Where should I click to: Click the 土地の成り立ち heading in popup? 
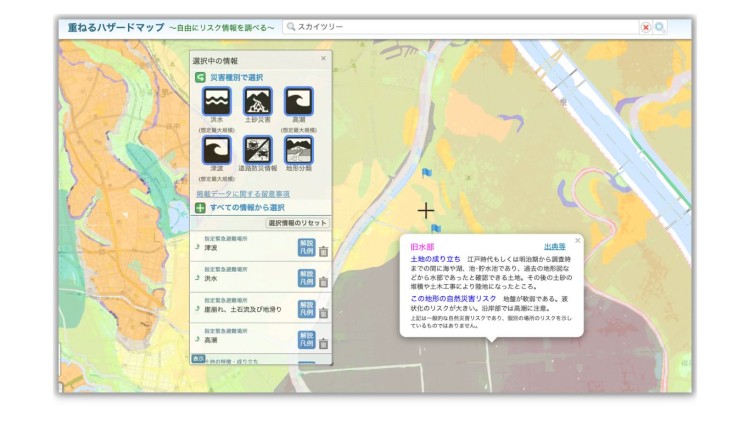tap(435, 259)
